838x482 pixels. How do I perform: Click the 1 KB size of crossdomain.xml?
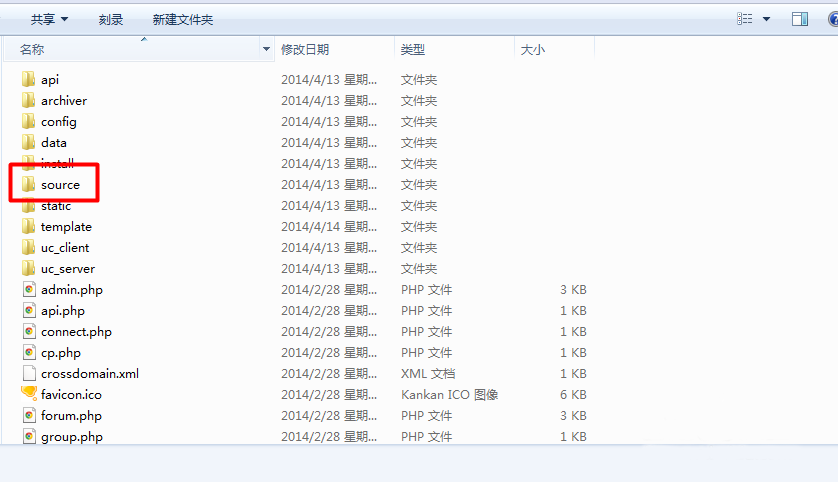click(573, 374)
